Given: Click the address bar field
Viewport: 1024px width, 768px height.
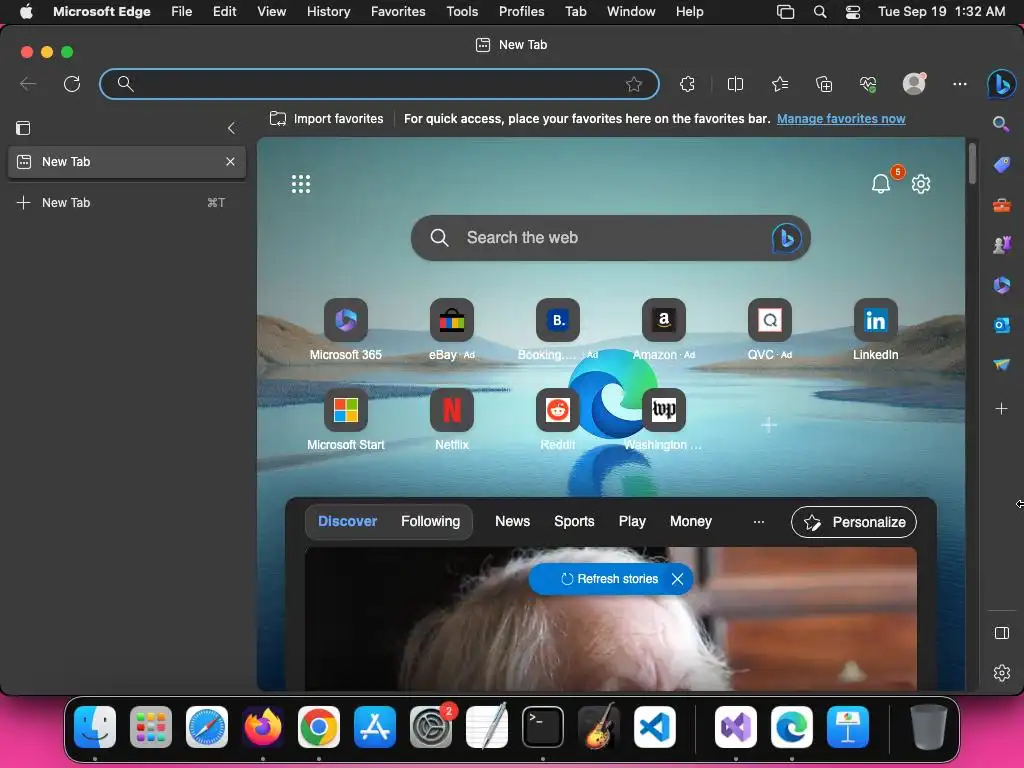Looking at the screenshot, I should 379,84.
